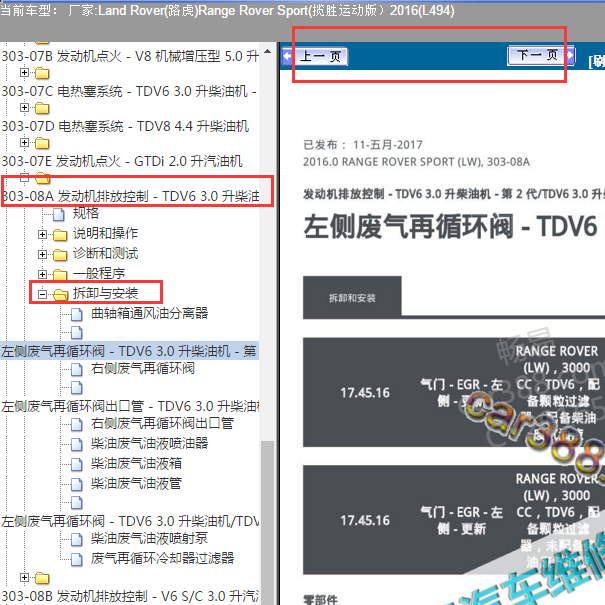605x605 pixels.
Task: Open 左侧废气再循环阀 - TDV6 3.0 升柴油机/TDV entry
Action: point(130,521)
